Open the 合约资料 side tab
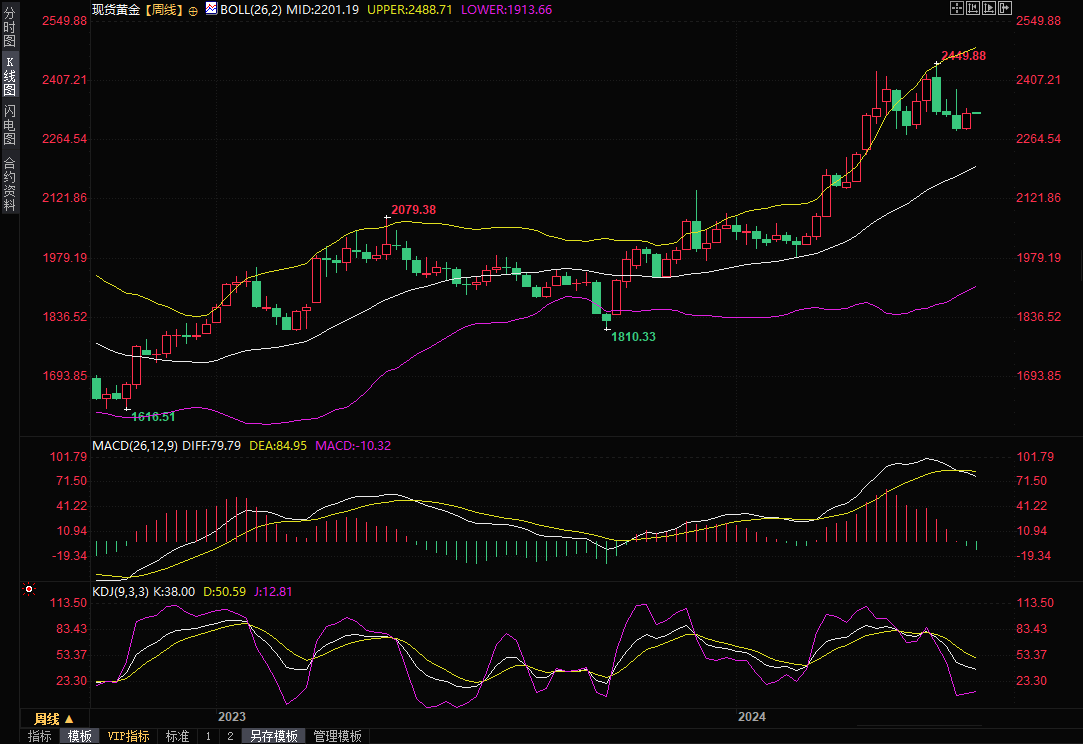Viewport: 1083px width, 744px height. [9, 184]
